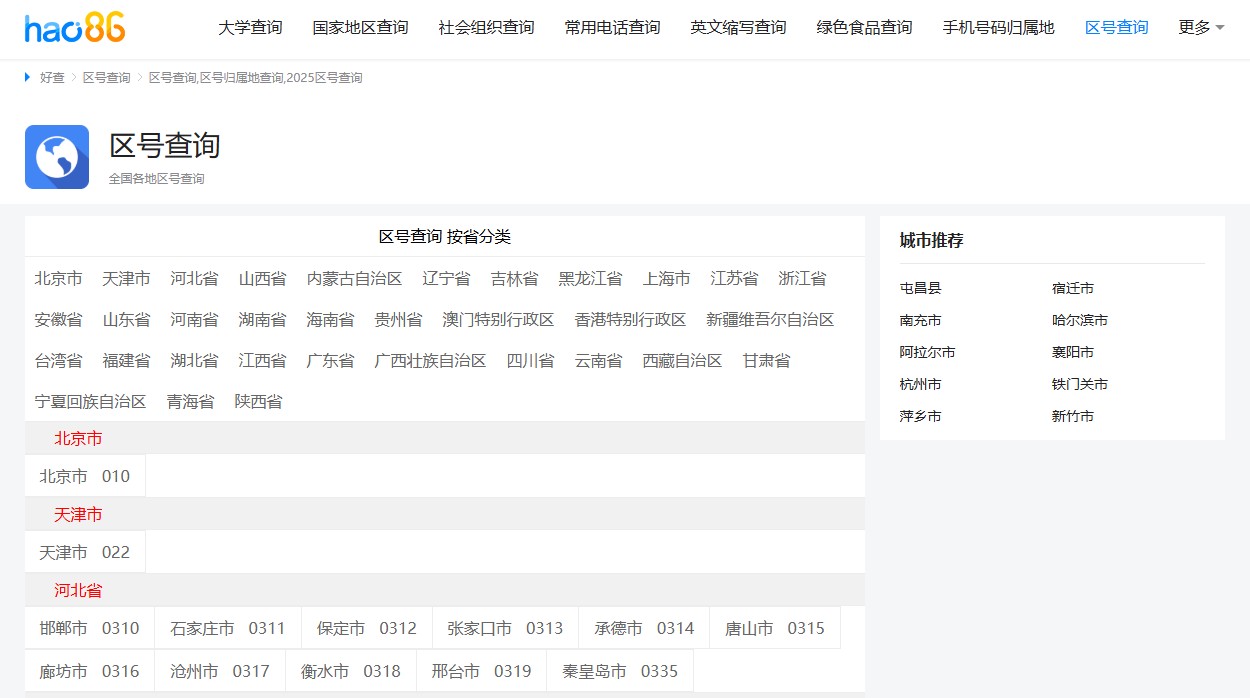Select 香港特别行政区 link
Screen dimensions: 1250x698
(x=630, y=320)
